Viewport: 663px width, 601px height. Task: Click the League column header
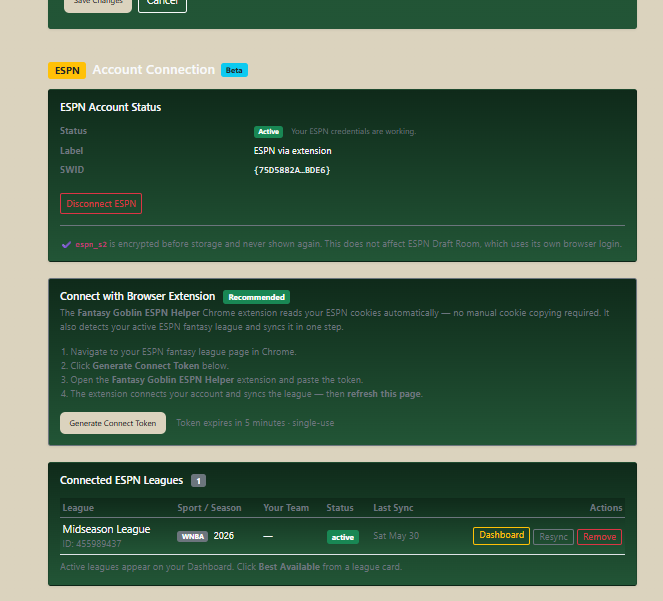pos(78,508)
